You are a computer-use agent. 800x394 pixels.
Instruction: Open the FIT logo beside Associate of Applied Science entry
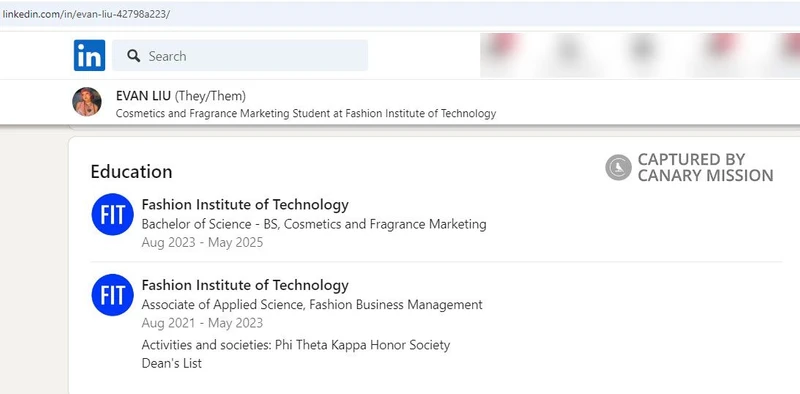point(112,295)
